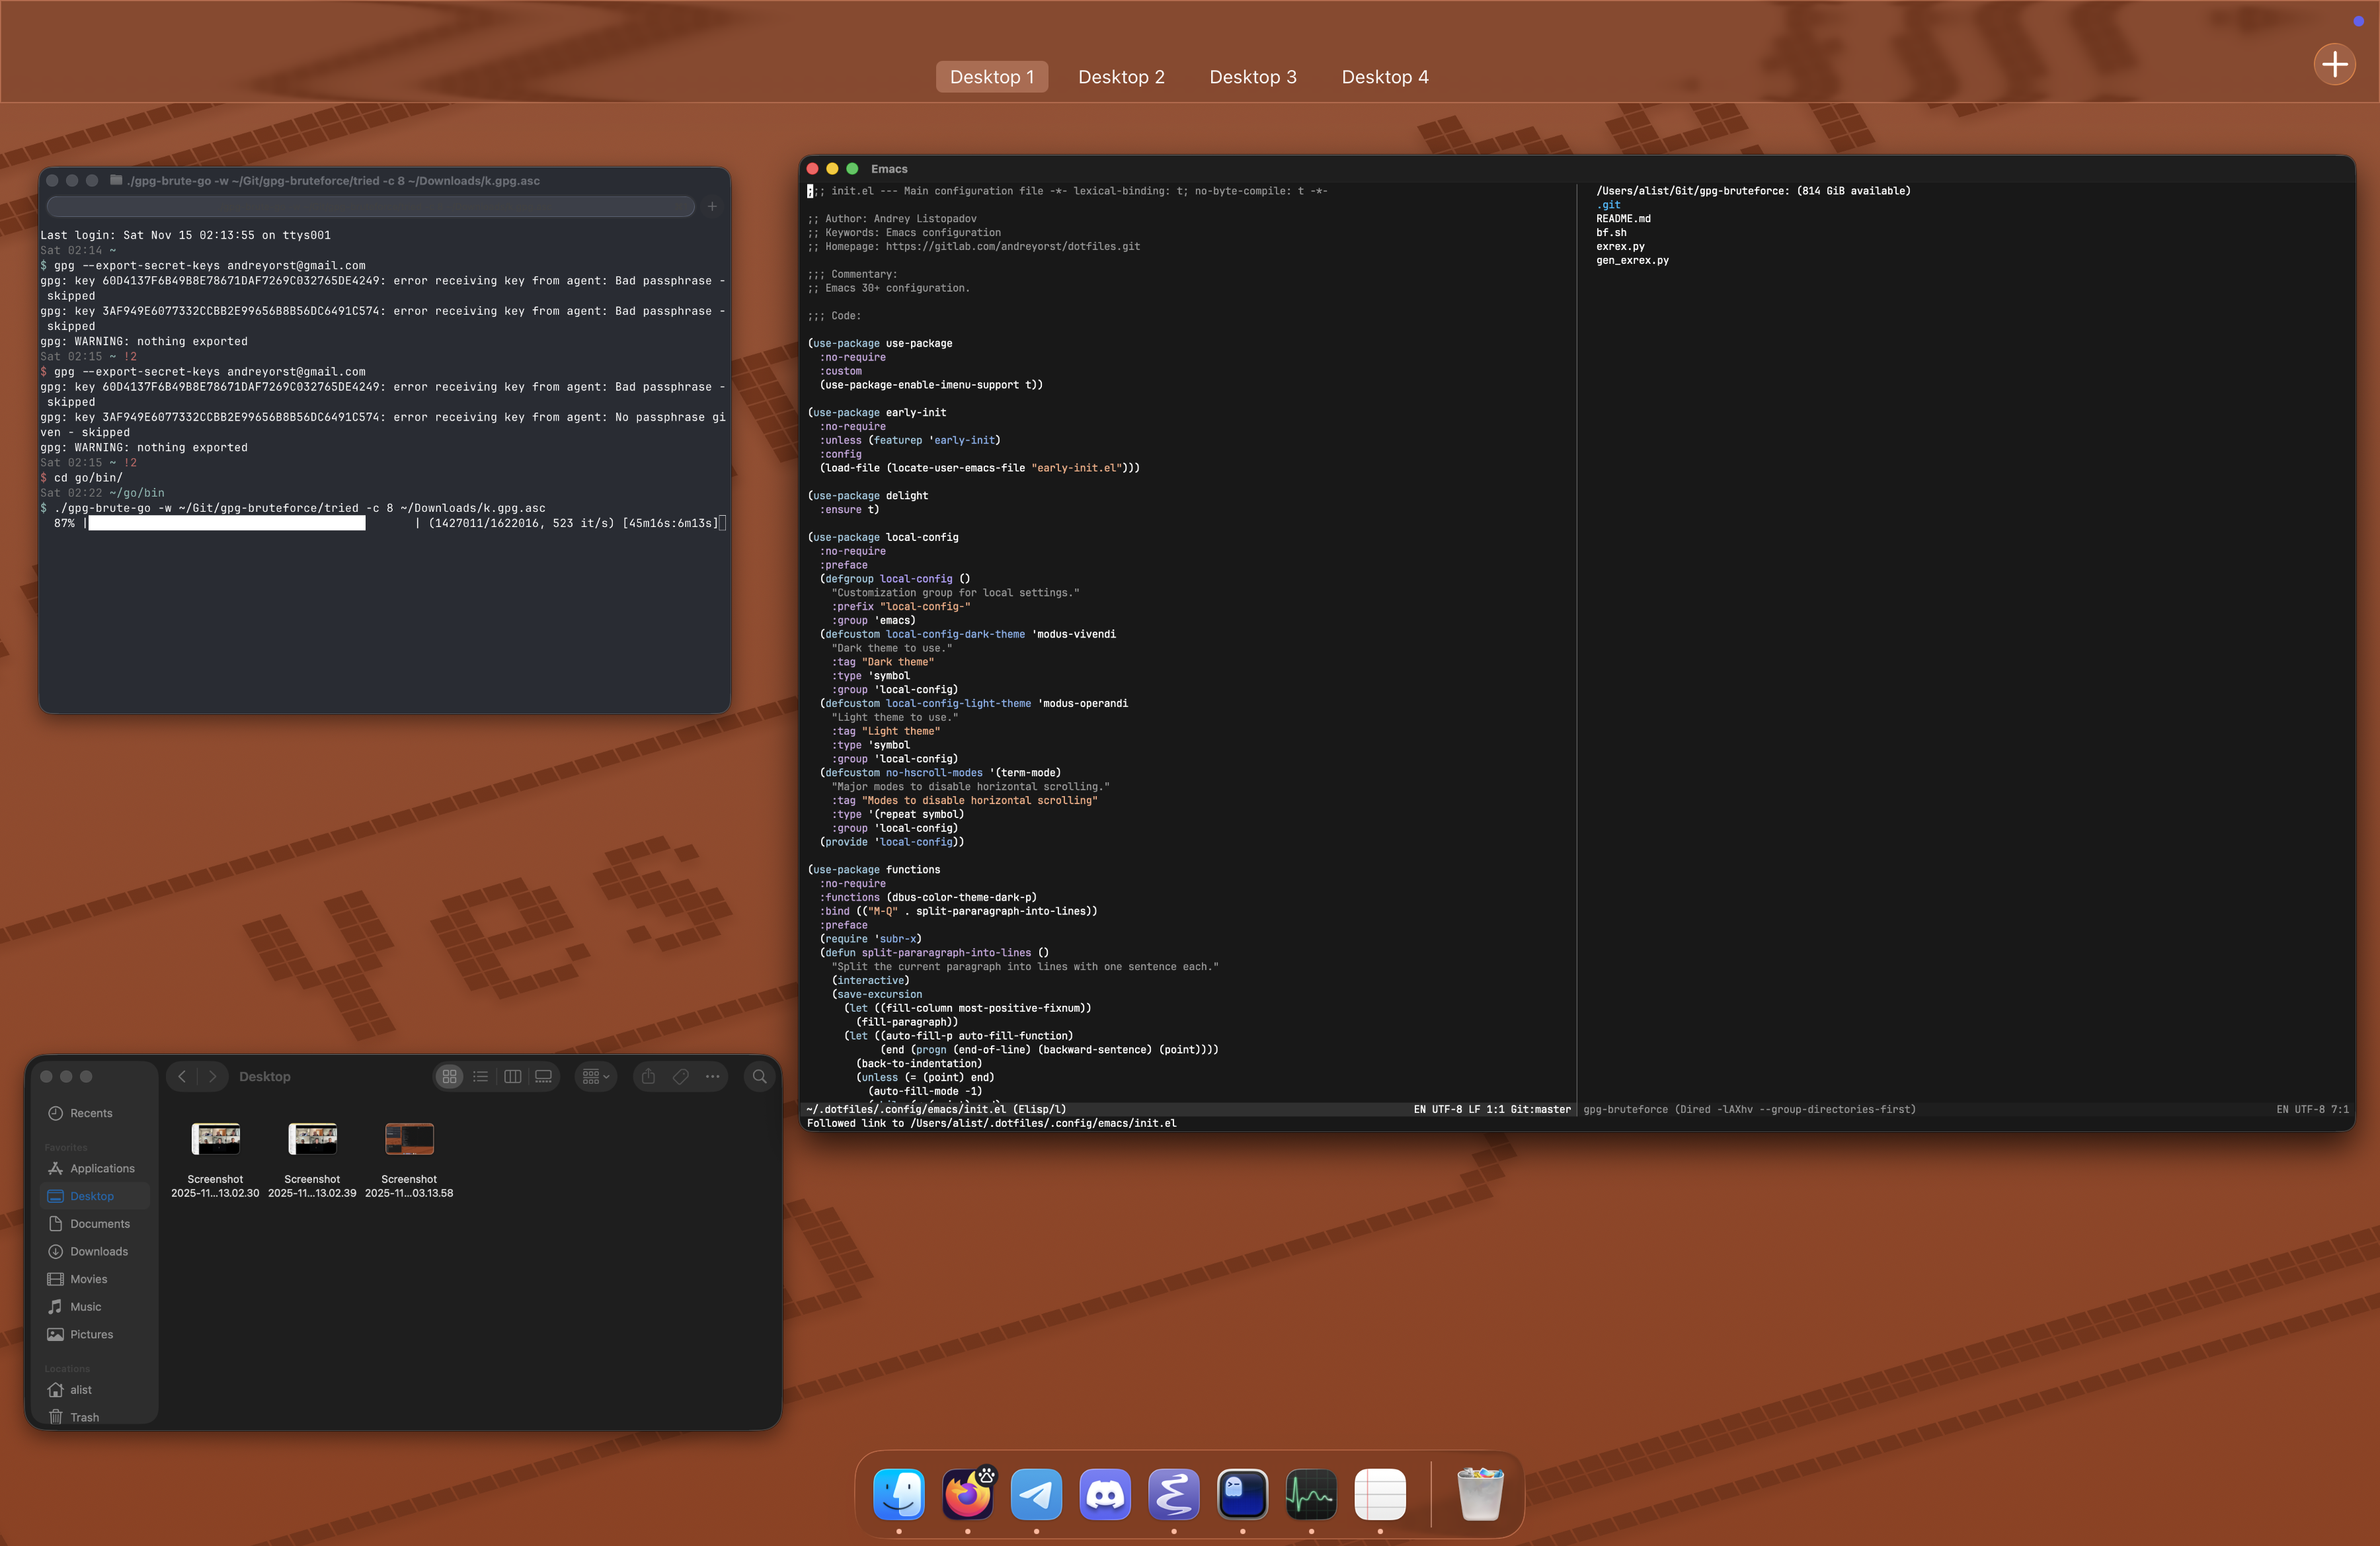Switch Finder to gallery view
2380x1546 pixels.
click(x=544, y=1077)
